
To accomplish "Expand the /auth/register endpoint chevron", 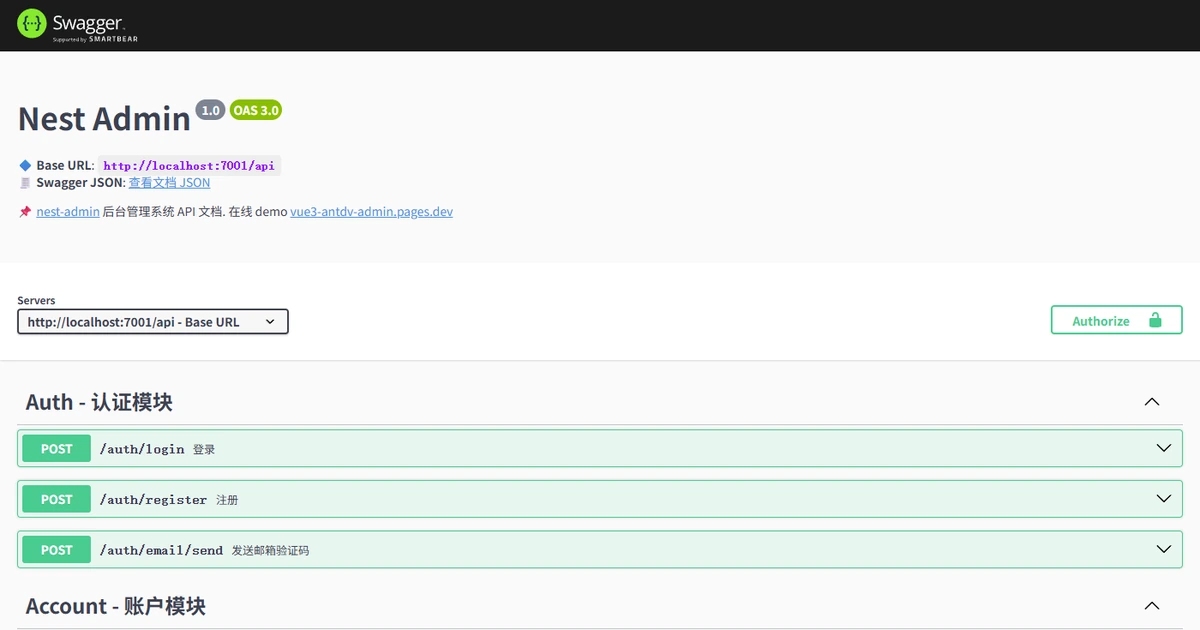I will tap(1163, 498).
